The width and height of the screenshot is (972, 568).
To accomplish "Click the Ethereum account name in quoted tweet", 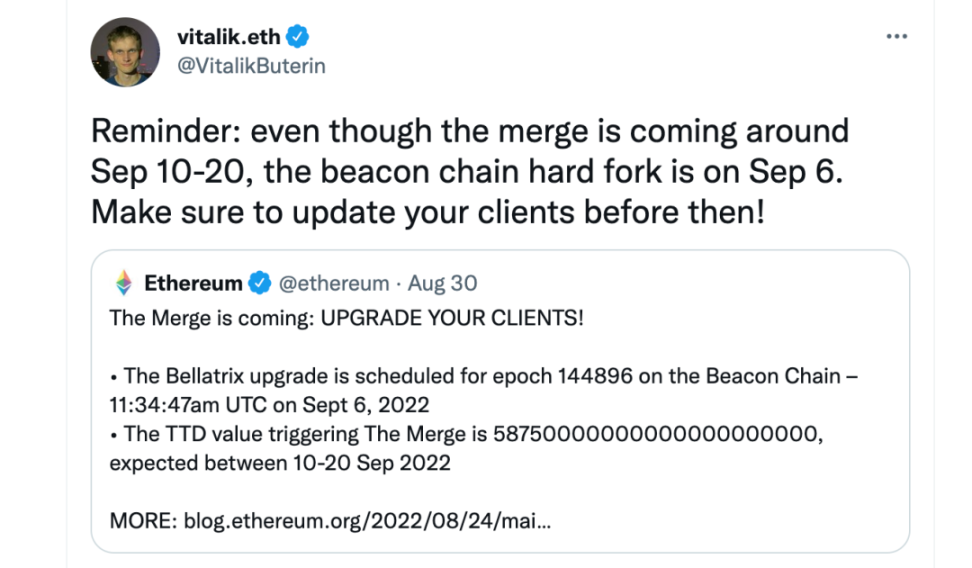I will pos(193,283).
